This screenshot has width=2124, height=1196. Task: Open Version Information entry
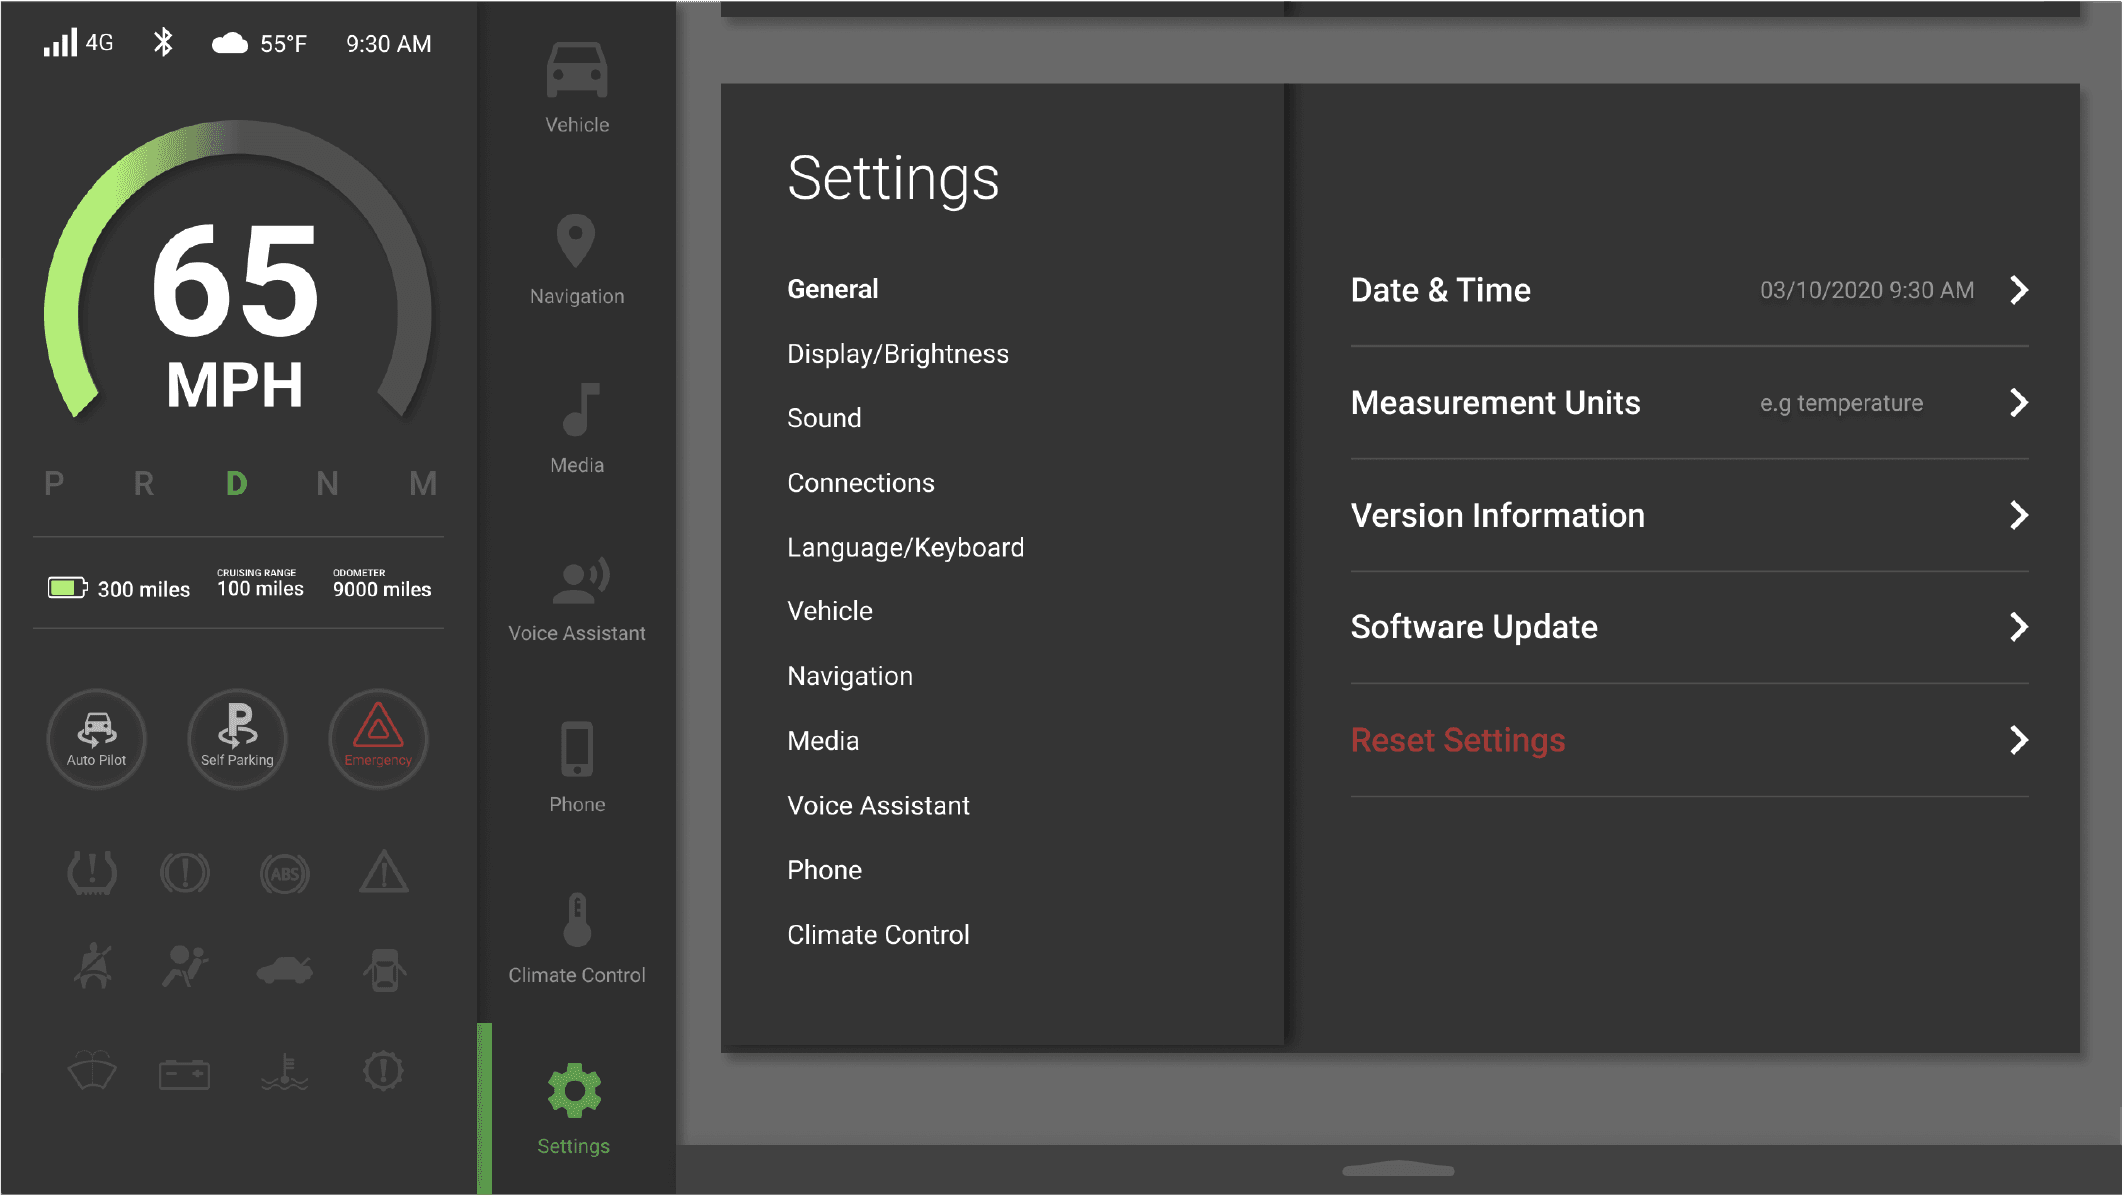coord(1497,516)
